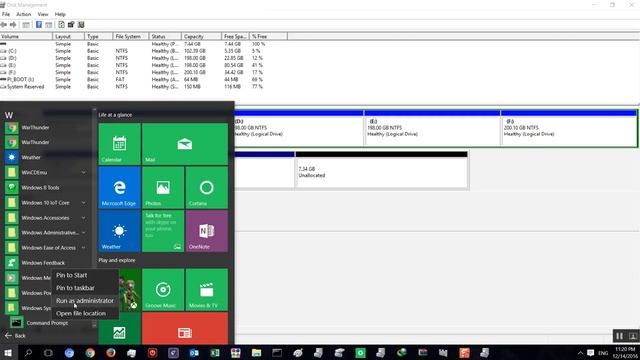Sort by the File System column header
This screenshot has height=360, width=640.
(x=130, y=36)
